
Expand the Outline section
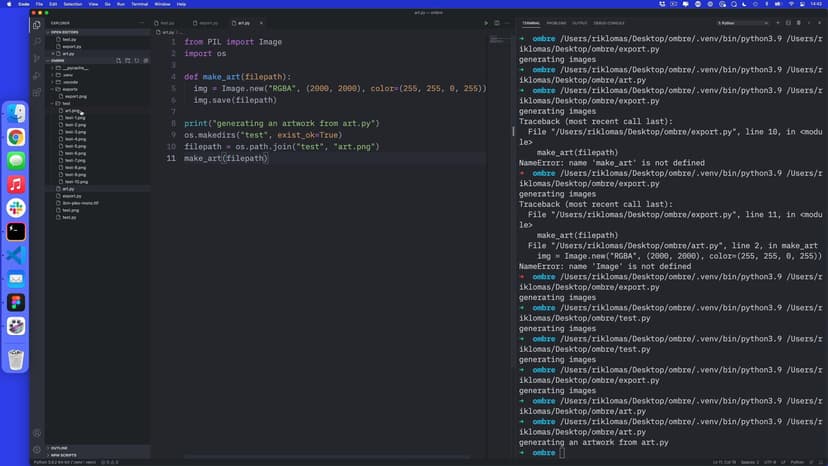[x=59, y=448]
